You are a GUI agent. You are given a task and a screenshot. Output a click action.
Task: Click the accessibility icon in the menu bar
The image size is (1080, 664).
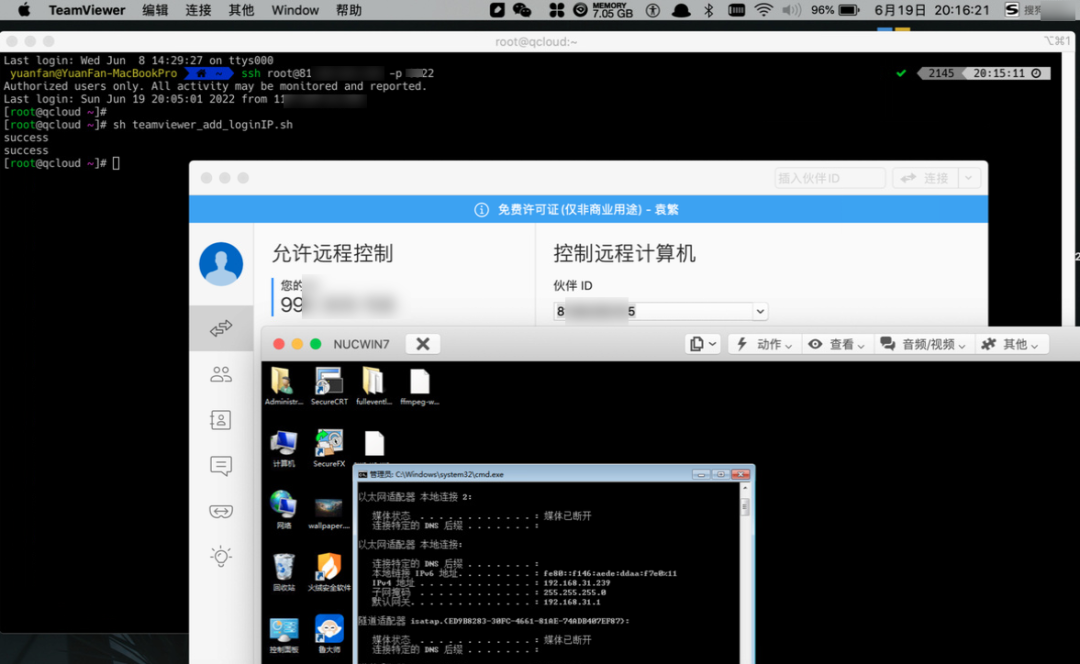(653, 10)
